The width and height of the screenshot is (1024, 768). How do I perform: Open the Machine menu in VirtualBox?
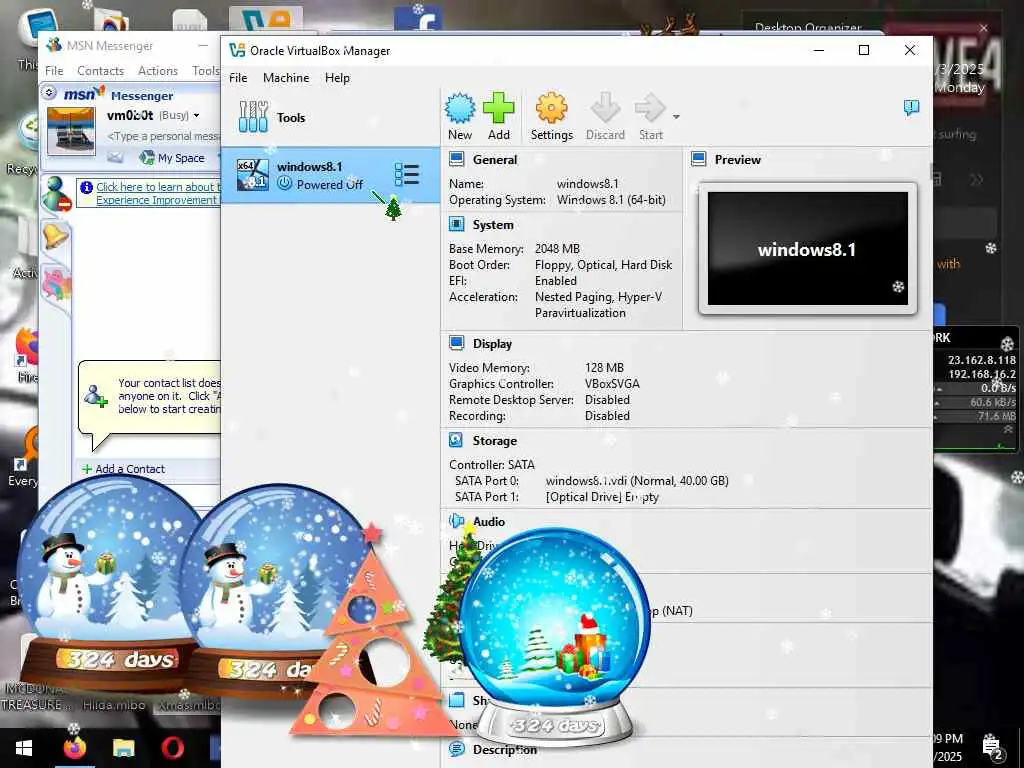tap(286, 78)
